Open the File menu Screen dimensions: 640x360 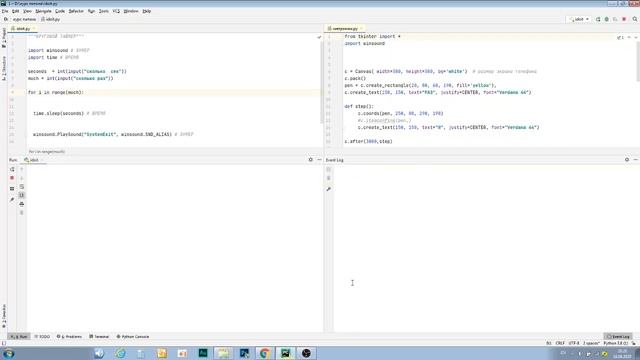[x=5, y=11]
